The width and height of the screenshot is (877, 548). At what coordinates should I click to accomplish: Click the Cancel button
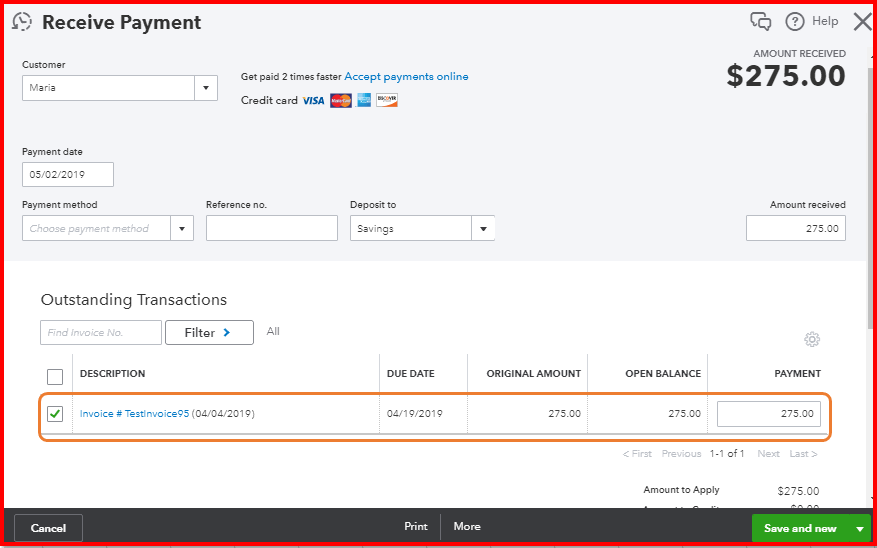click(48, 528)
